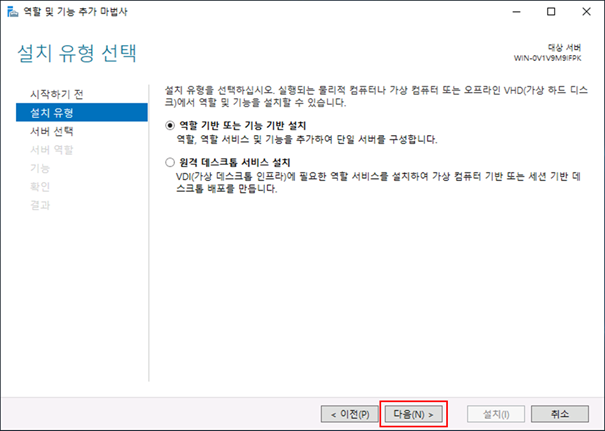This screenshot has height=431, width=605.
Task: Click the 대상 서버 label
Action: 564,47
